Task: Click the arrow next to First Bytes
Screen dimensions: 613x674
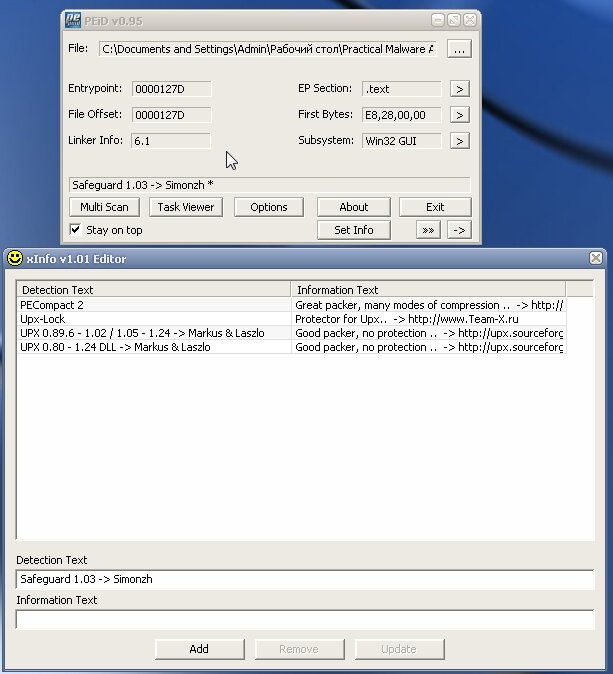Action: 459,115
